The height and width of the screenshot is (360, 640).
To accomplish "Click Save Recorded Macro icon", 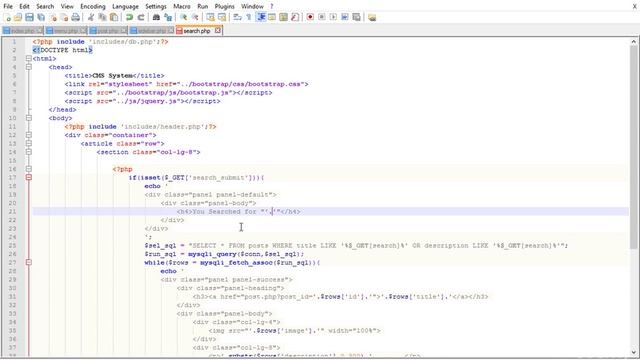I will tap(356, 17).
